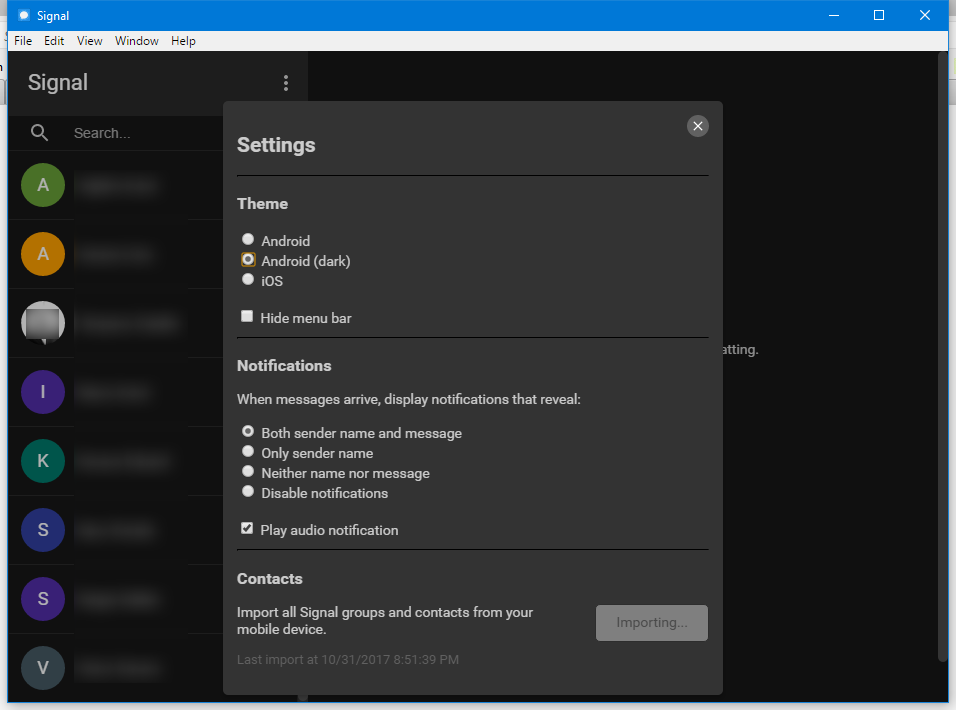956x710 pixels.
Task: Click the search magnifier icon
Action: pos(40,133)
